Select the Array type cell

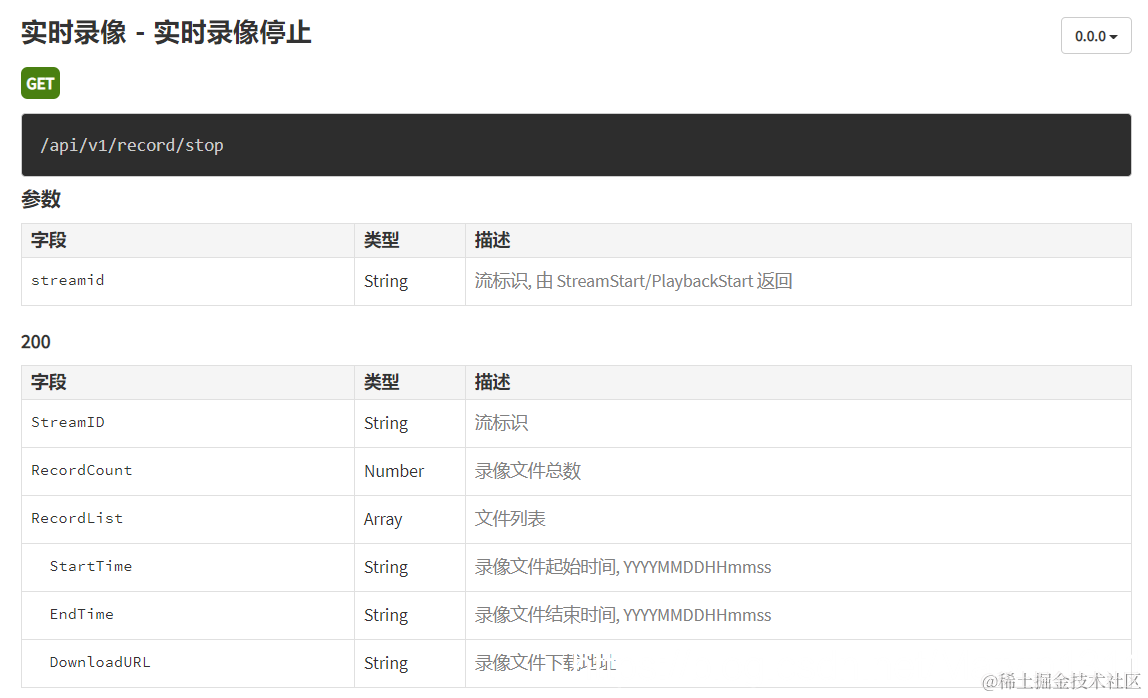point(410,519)
